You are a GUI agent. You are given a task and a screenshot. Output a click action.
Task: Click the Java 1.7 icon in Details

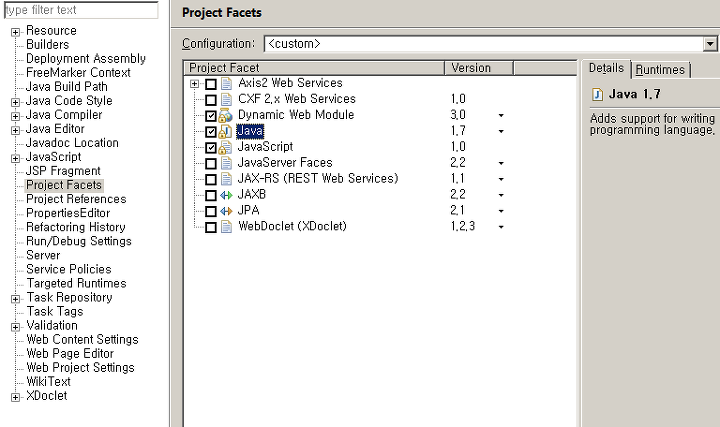[x=597, y=95]
